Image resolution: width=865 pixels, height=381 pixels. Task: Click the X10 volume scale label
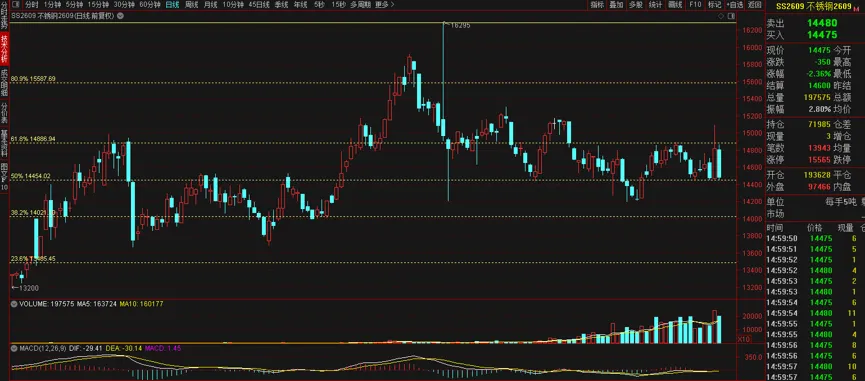744,340
